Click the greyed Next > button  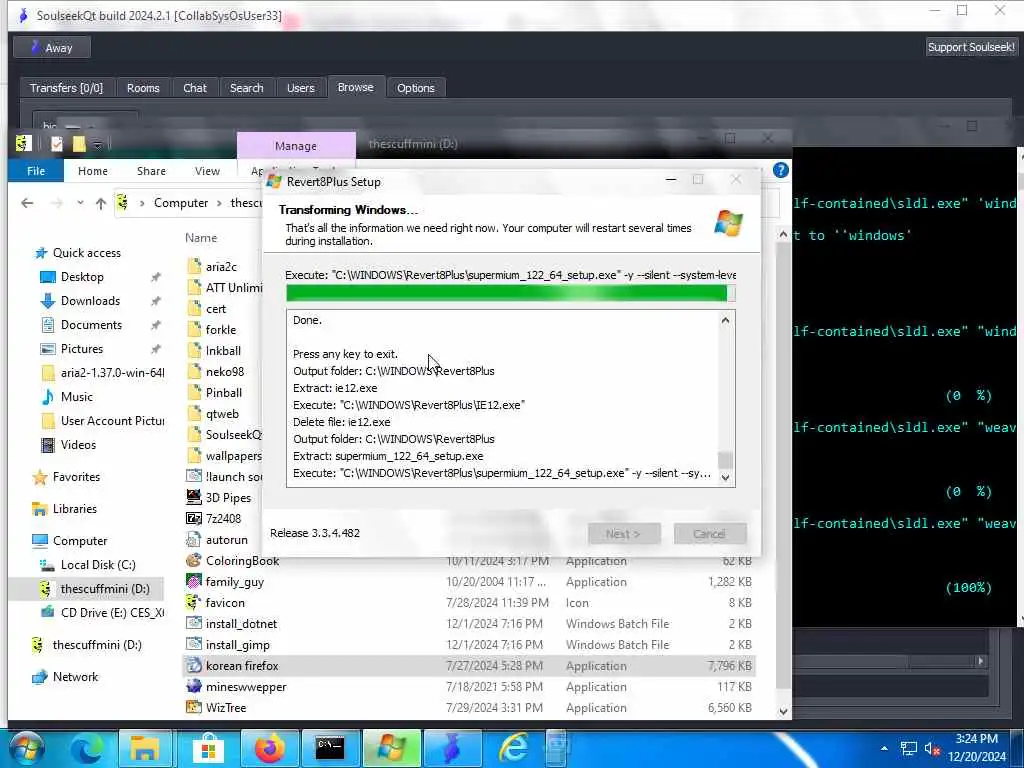click(624, 534)
